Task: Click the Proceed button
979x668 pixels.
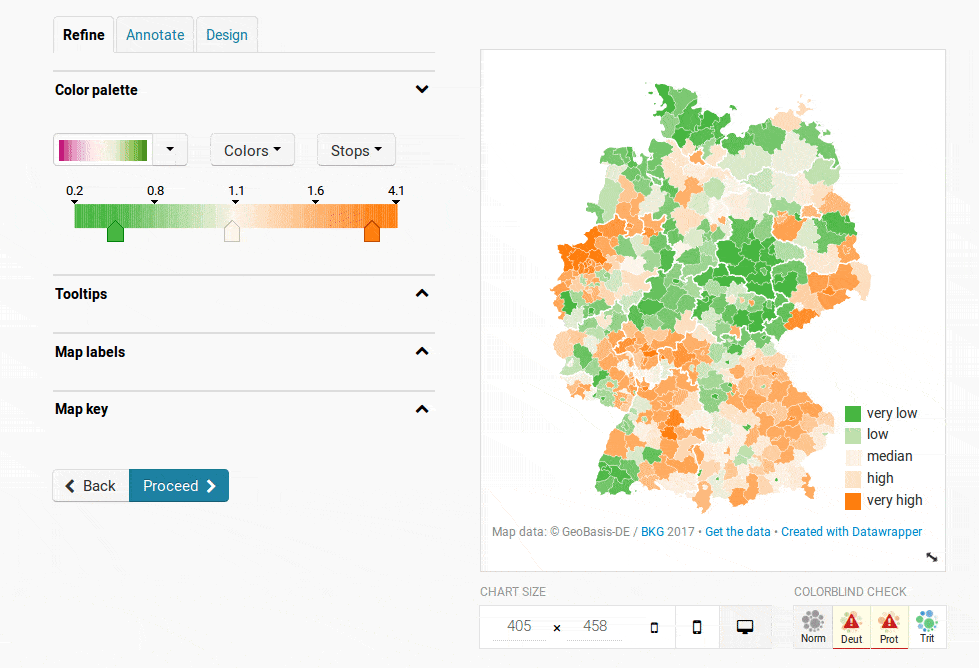Action: 179,486
